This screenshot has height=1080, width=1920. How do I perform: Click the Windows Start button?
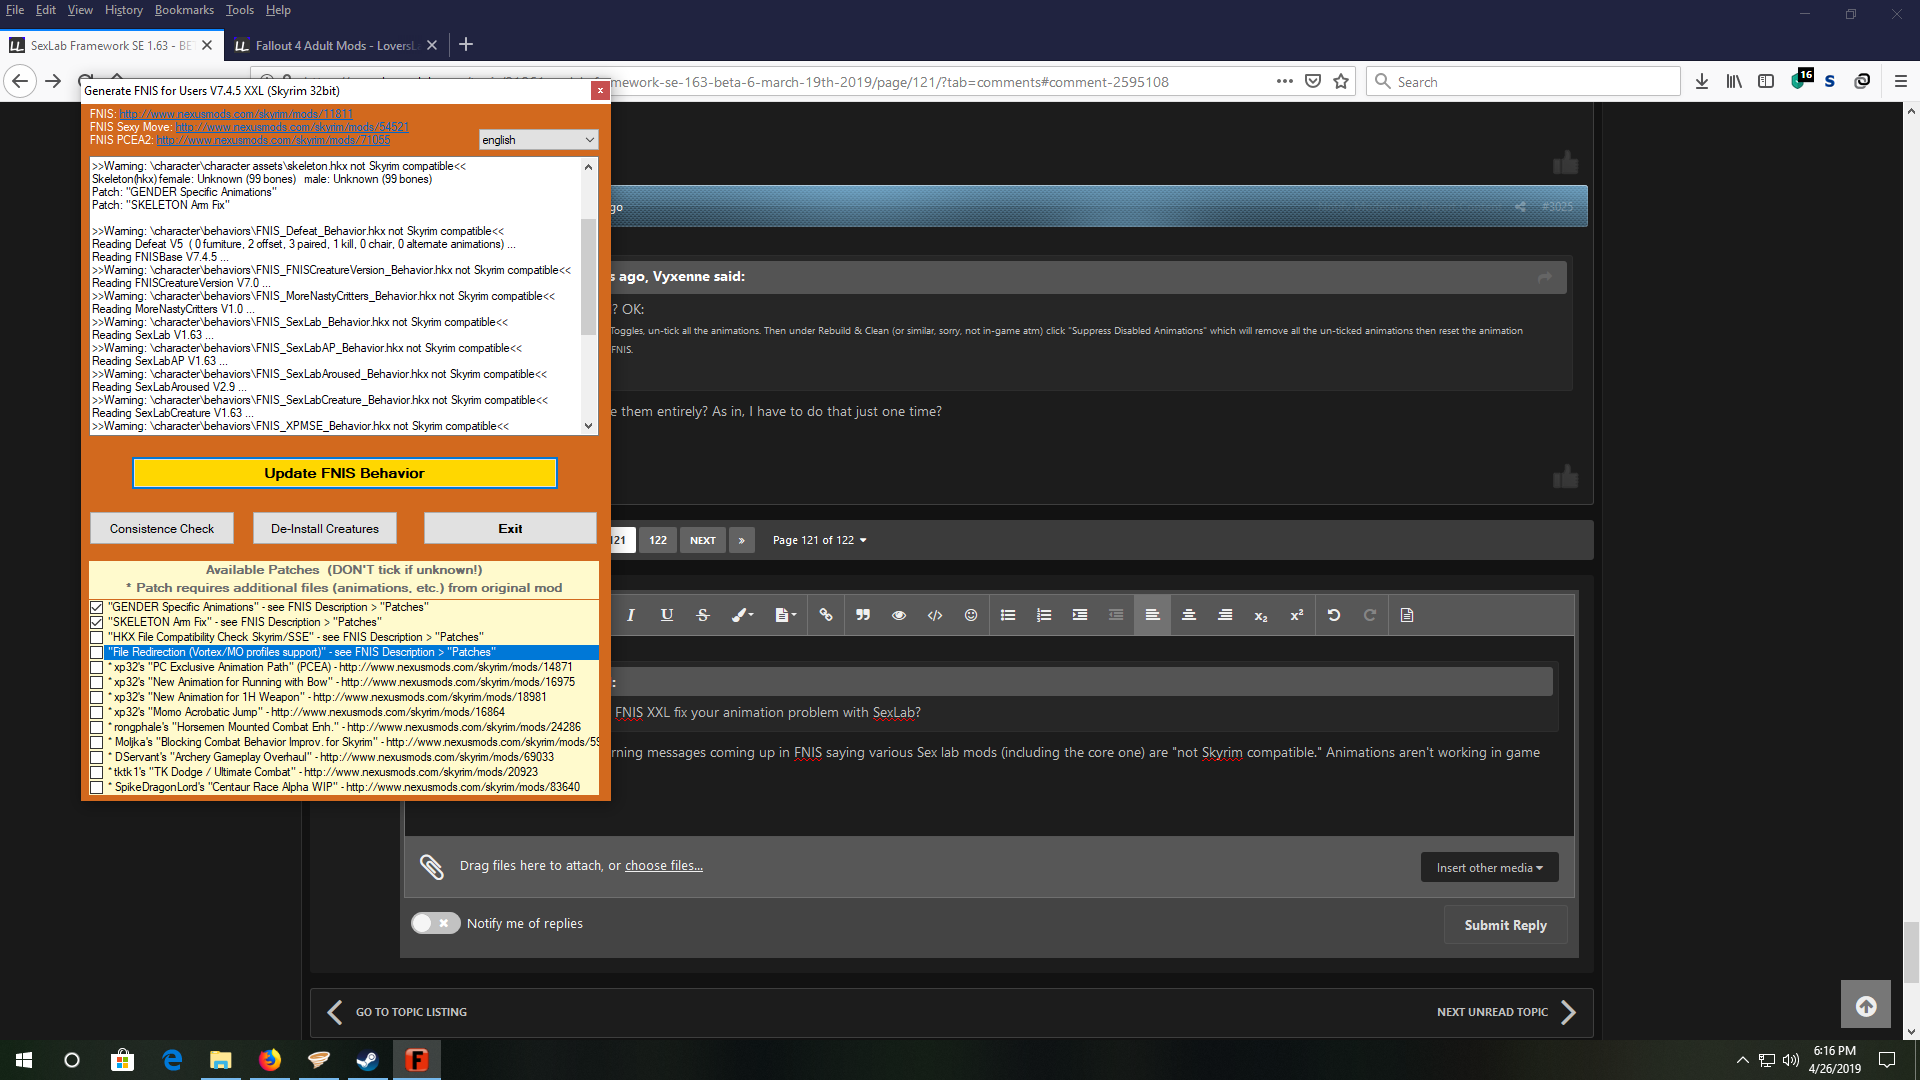[x=24, y=1060]
